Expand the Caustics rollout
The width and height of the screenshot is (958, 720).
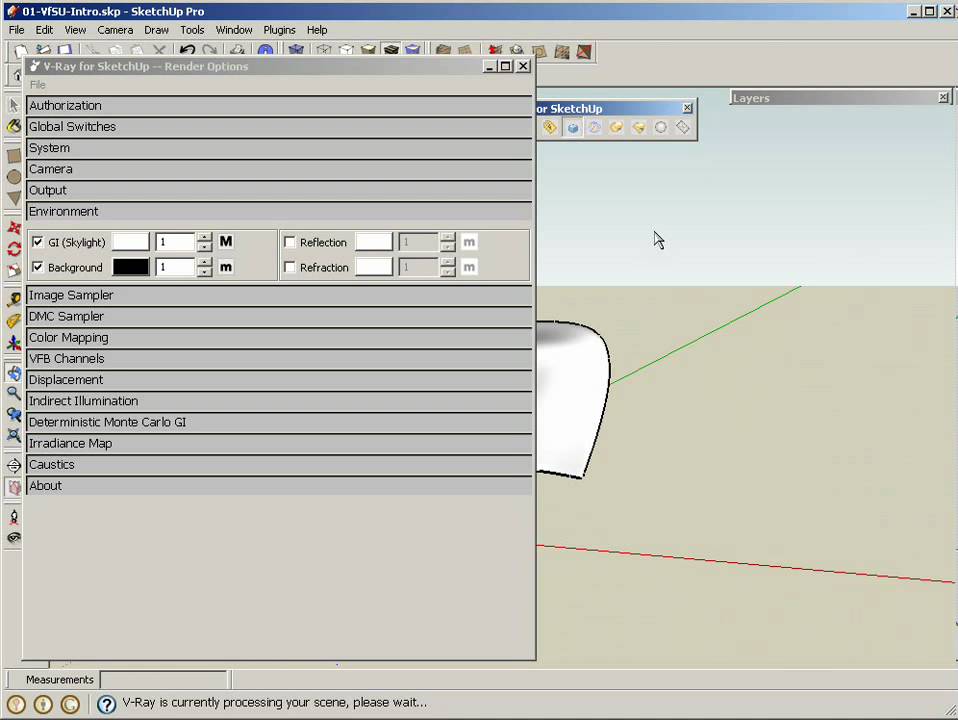pyautogui.click(x=279, y=465)
